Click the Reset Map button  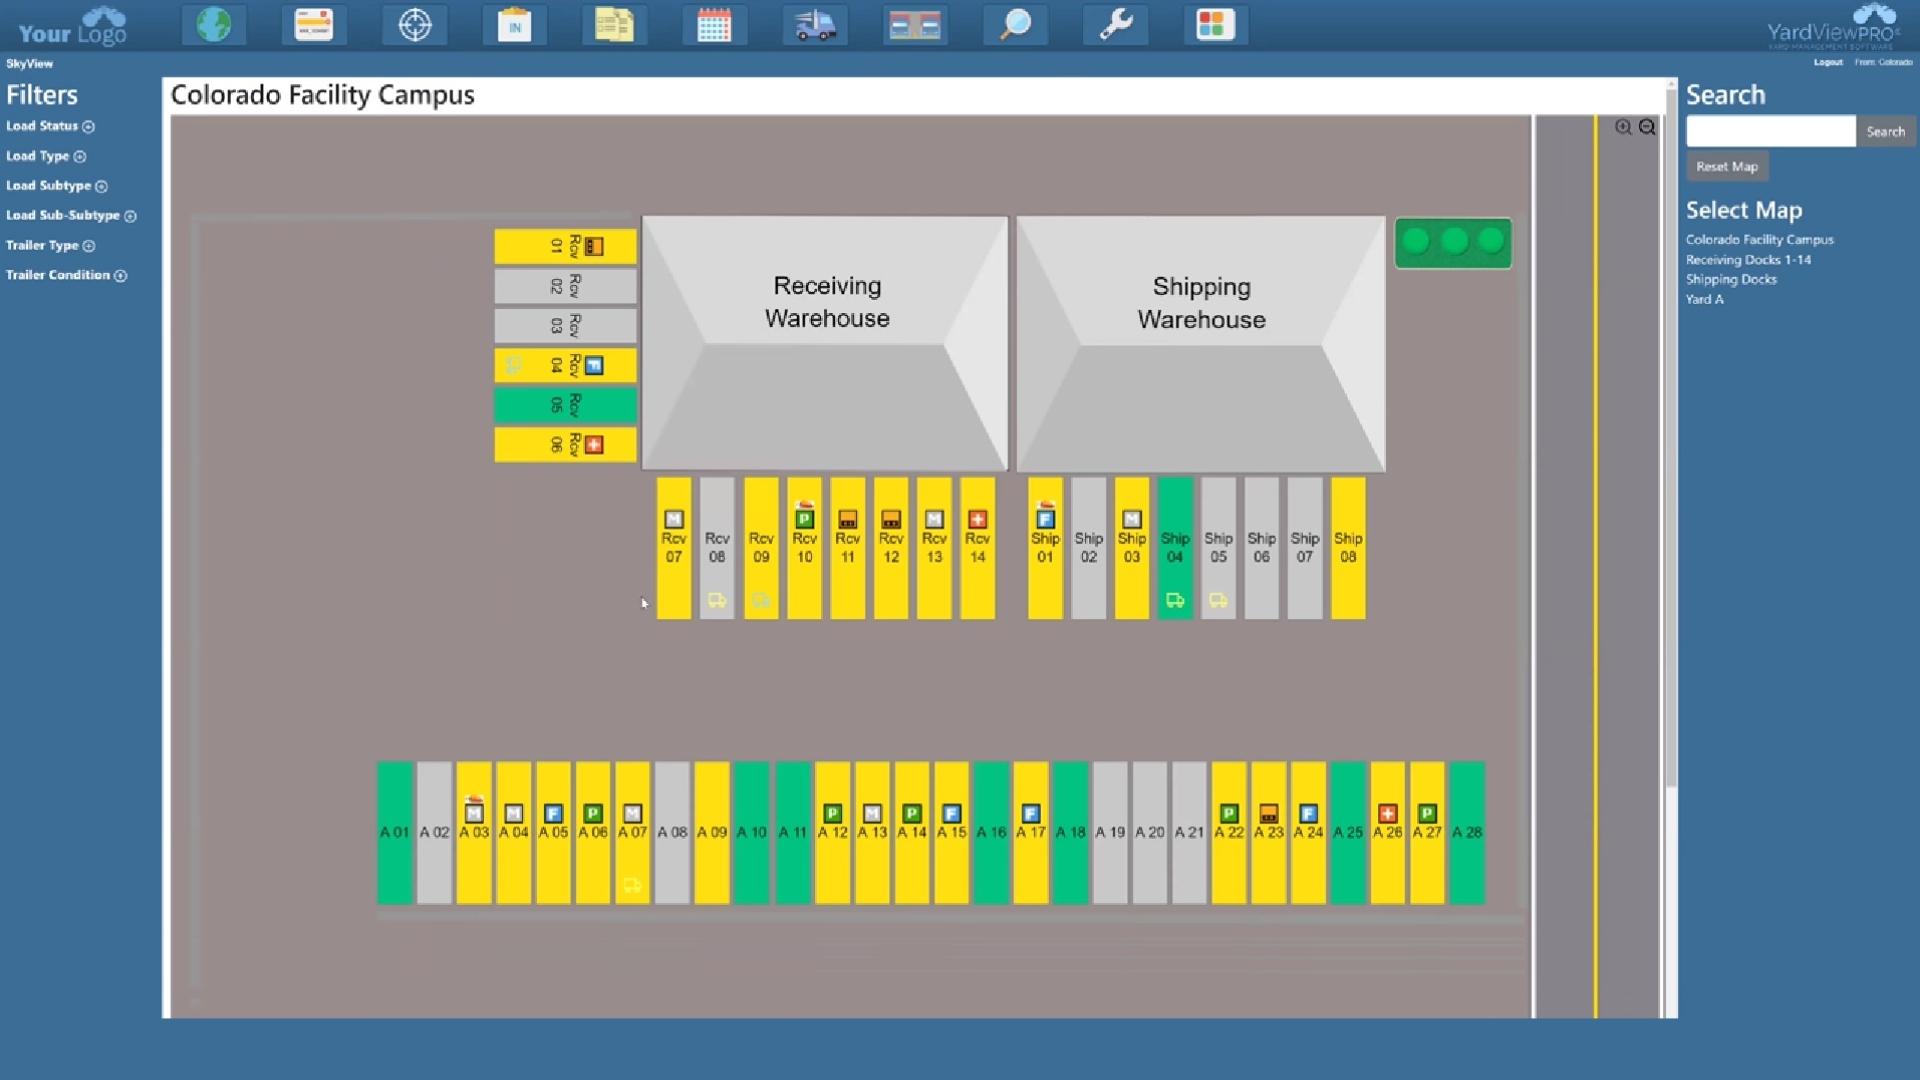(1726, 166)
